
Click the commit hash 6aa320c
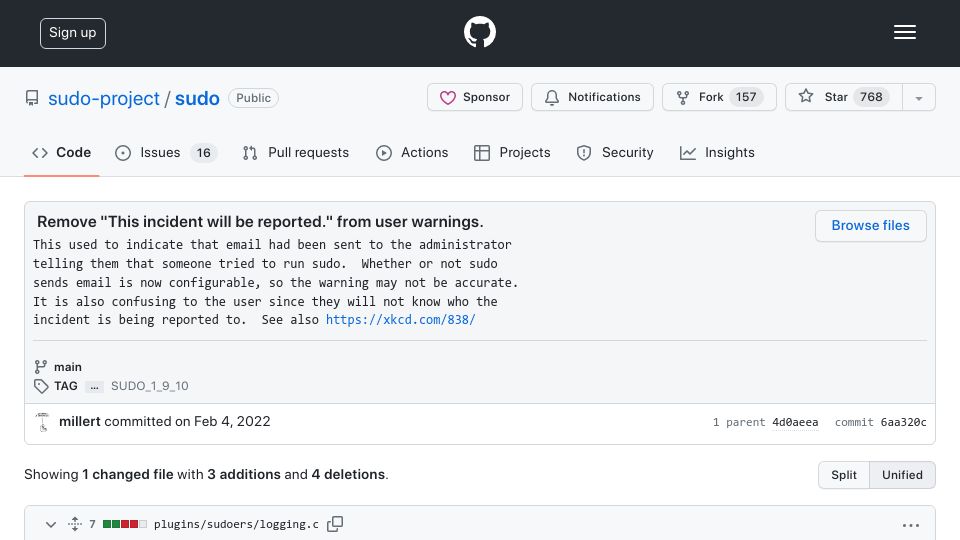[903, 422]
